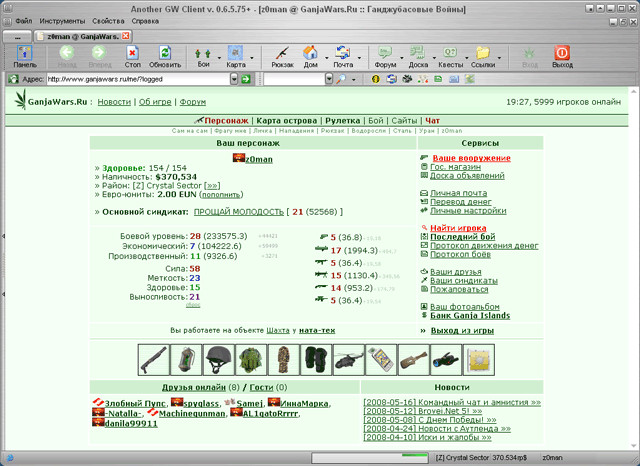
Task: Expand the Ссылки dropdown arrow
Action: point(499,58)
